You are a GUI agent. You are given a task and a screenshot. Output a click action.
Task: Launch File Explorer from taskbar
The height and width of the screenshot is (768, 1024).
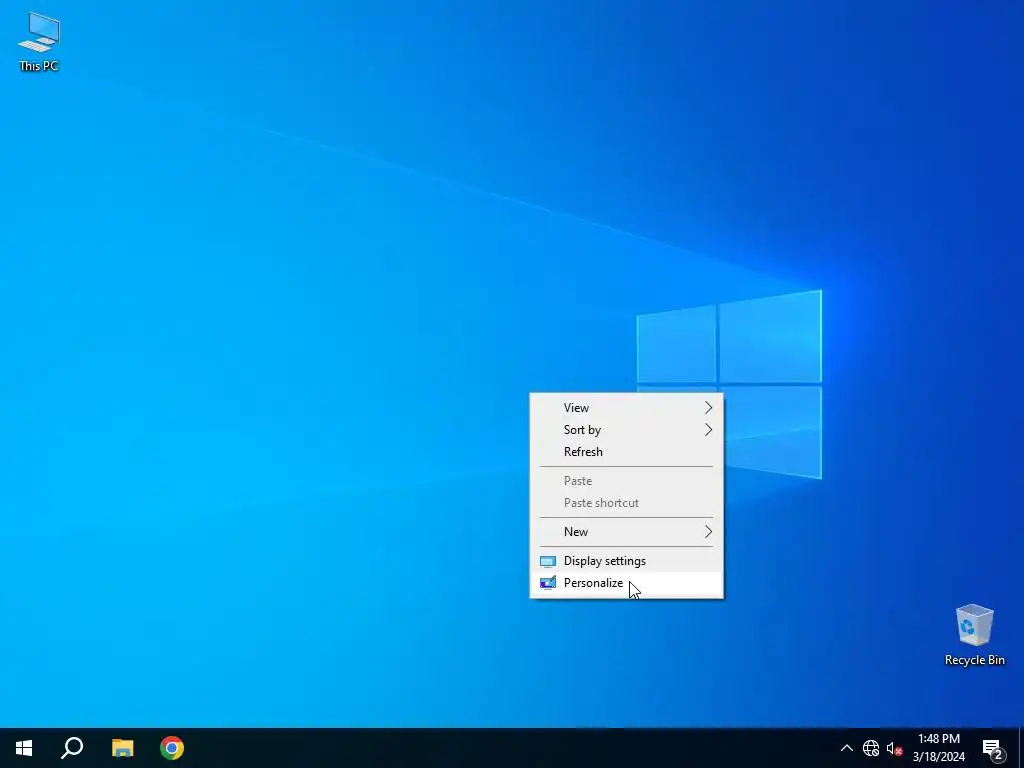pyautogui.click(x=122, y=748)
